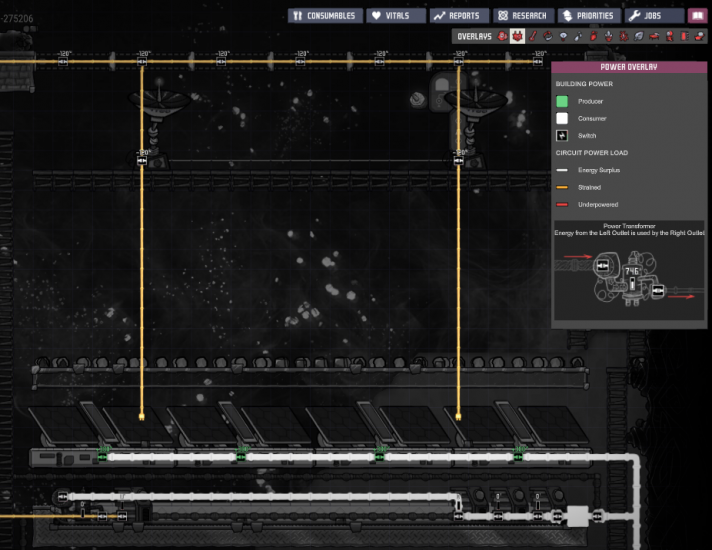The width and height of the screenshot is (712, 550).
Task: Click the Switch legend icon
Action: point(562,135)
